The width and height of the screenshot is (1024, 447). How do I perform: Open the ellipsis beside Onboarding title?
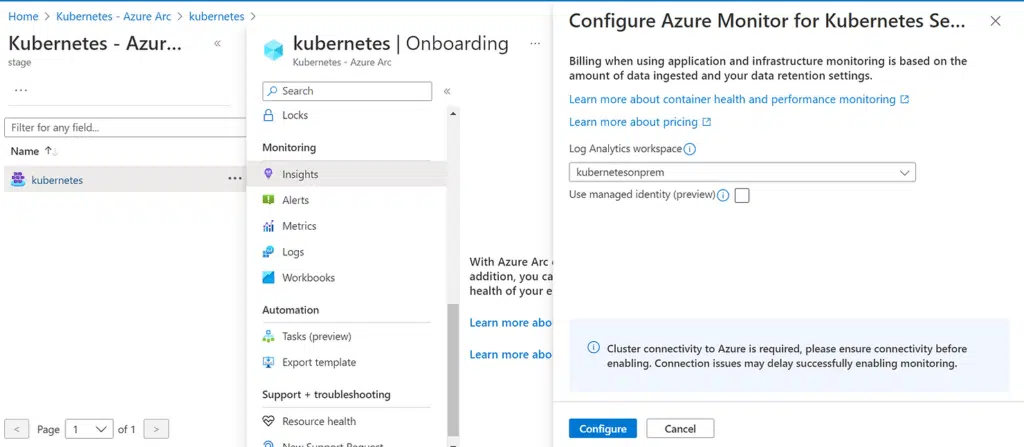click(535, 44)
